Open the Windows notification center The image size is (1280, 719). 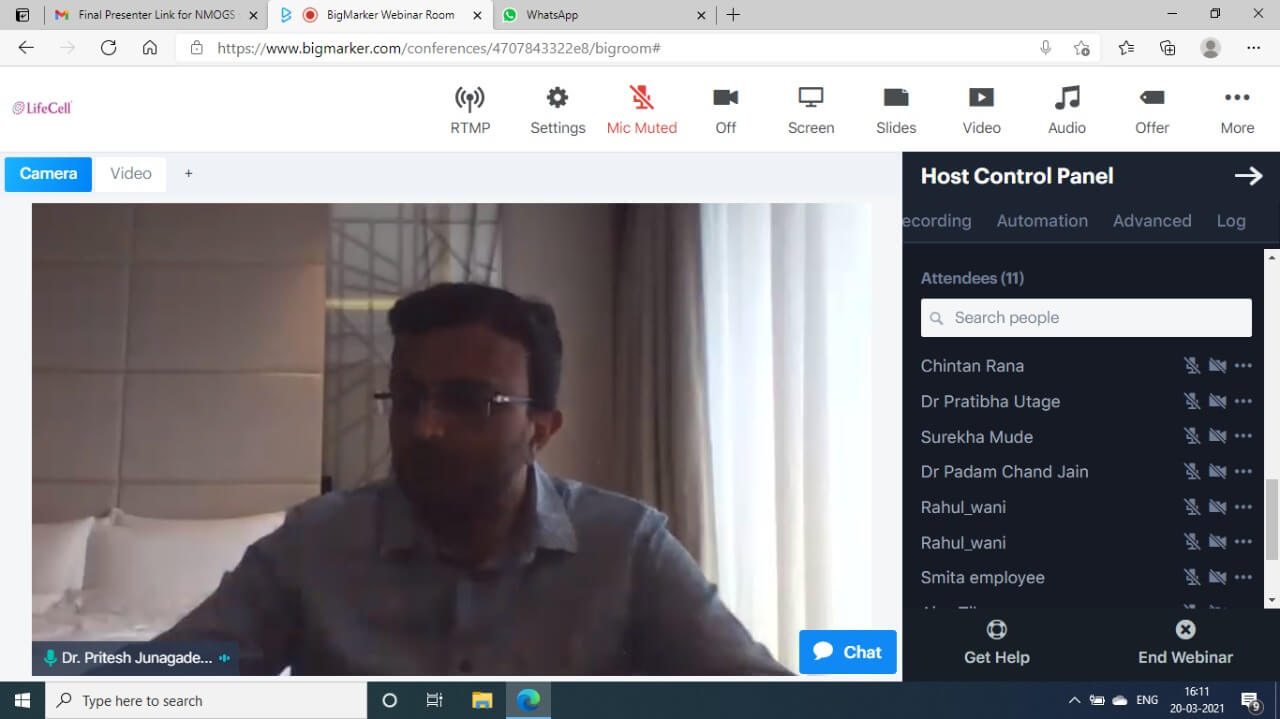click(x=1251, y=701)
